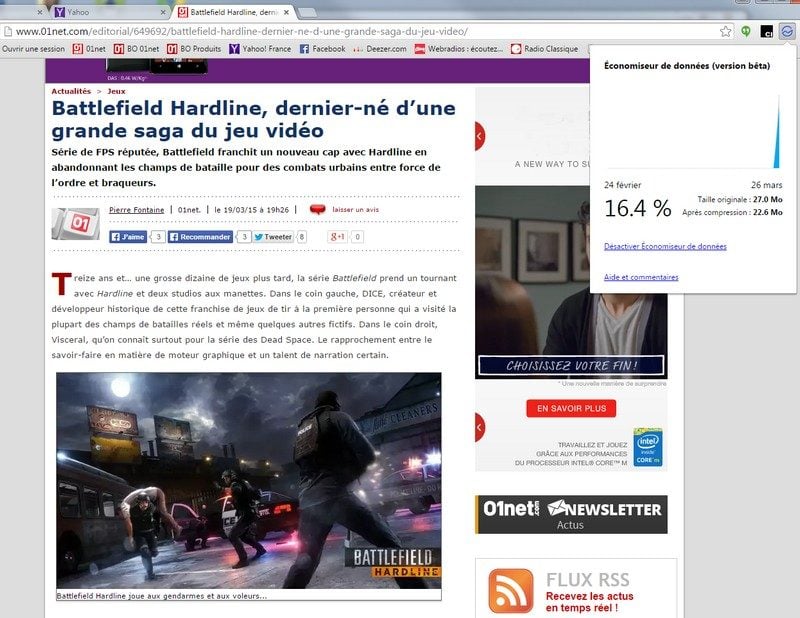Open the Yahoo! France bookmark
Image resolution: width=800 pixels, height=618 pixels.
tap(260, 49)
